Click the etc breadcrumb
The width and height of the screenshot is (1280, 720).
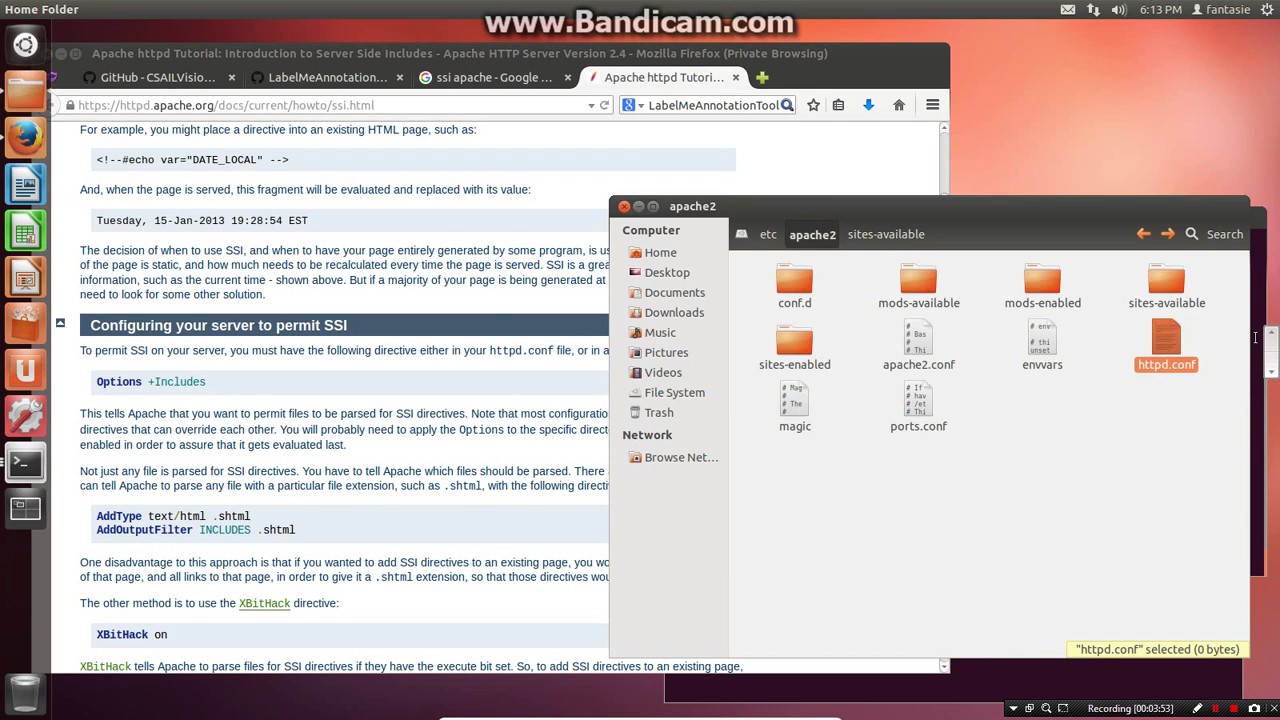click(768, 234)
